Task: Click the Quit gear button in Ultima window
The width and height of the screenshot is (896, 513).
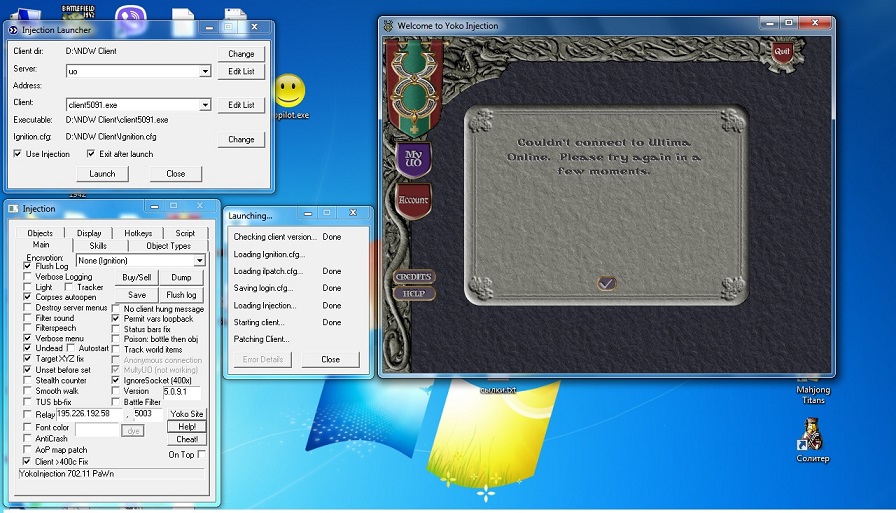Action: (781, 51)
